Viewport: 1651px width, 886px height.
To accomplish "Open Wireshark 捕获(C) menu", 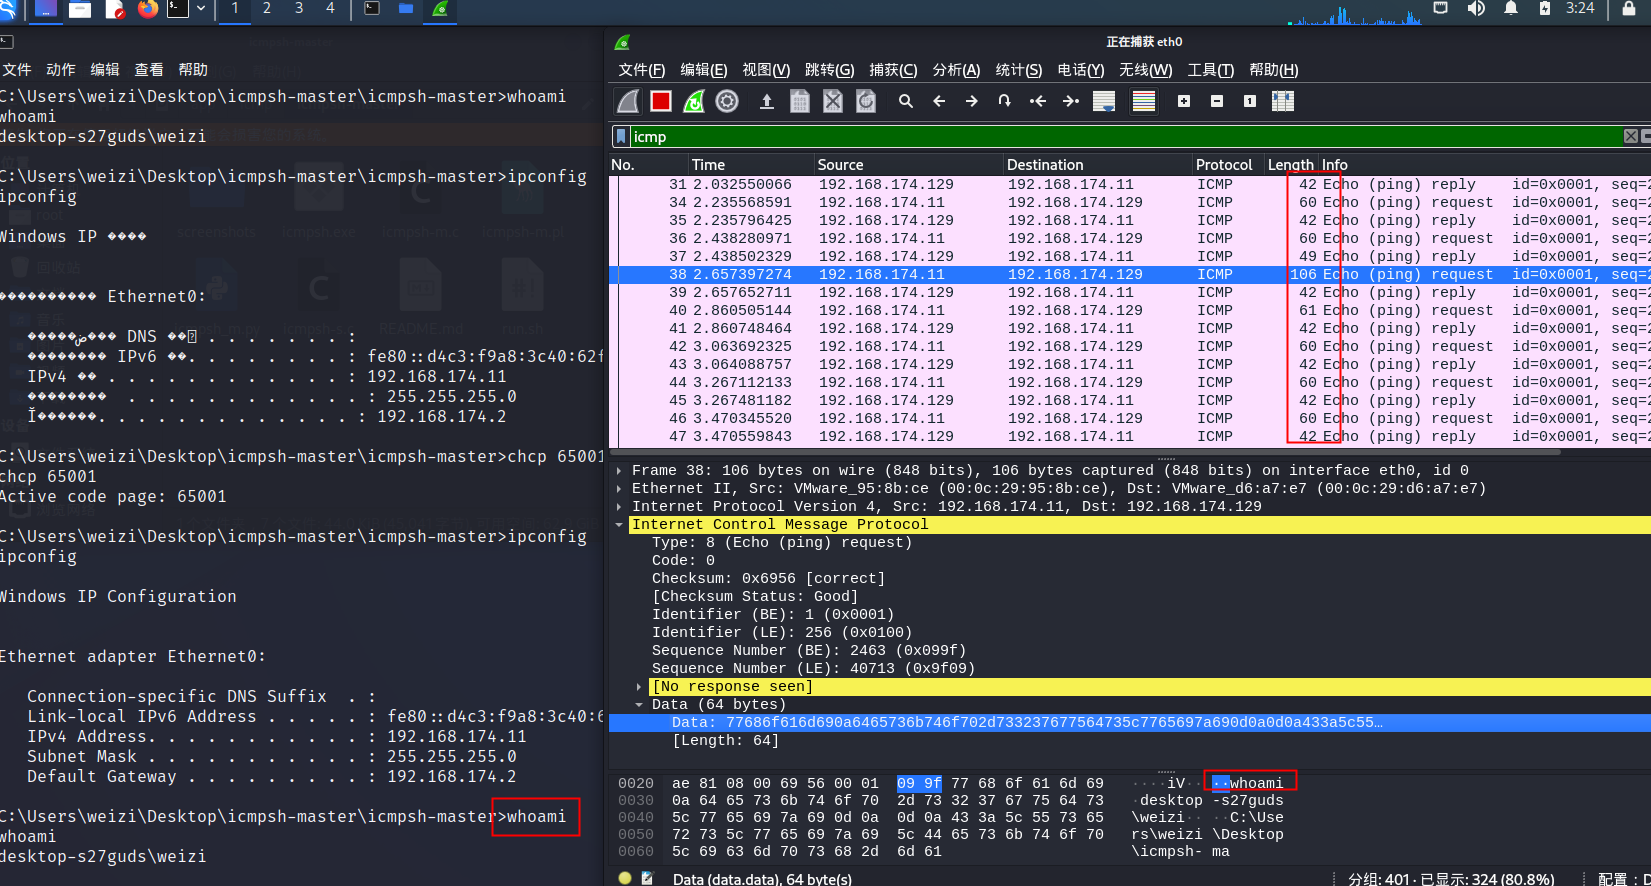I will tap(893, 70).
